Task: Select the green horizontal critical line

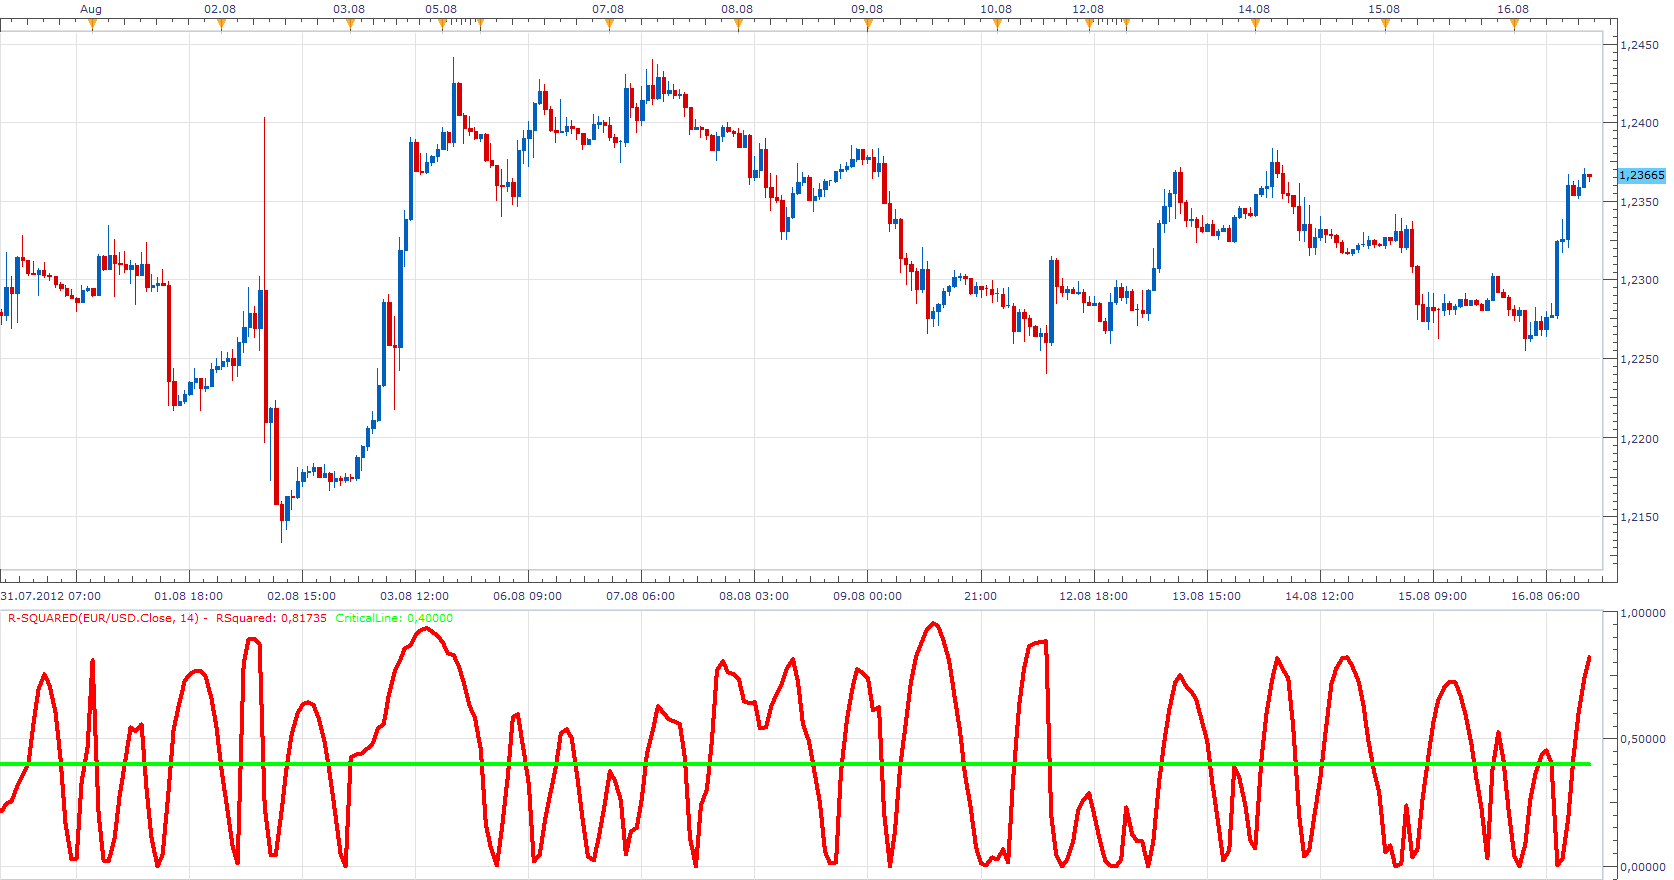Action: pyautogui.click(x=795, y=764)
